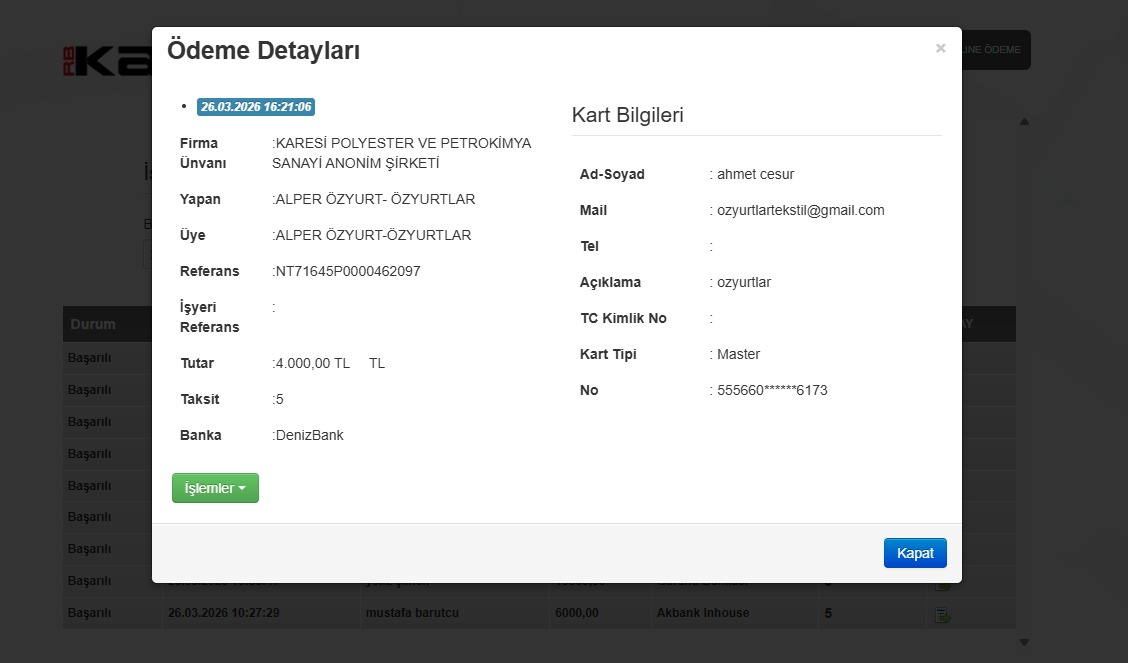Open the İşlemler dropdown menu
The height and width of the screenshot is (663, 1128).
pyautogui.click(x=215, y=488)
